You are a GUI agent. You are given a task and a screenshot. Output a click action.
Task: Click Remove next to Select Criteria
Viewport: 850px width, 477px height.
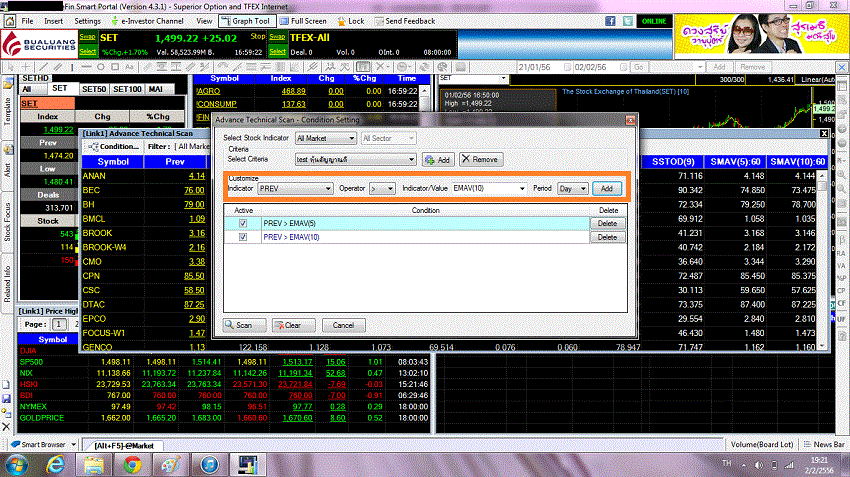click(x=481, y=159)
